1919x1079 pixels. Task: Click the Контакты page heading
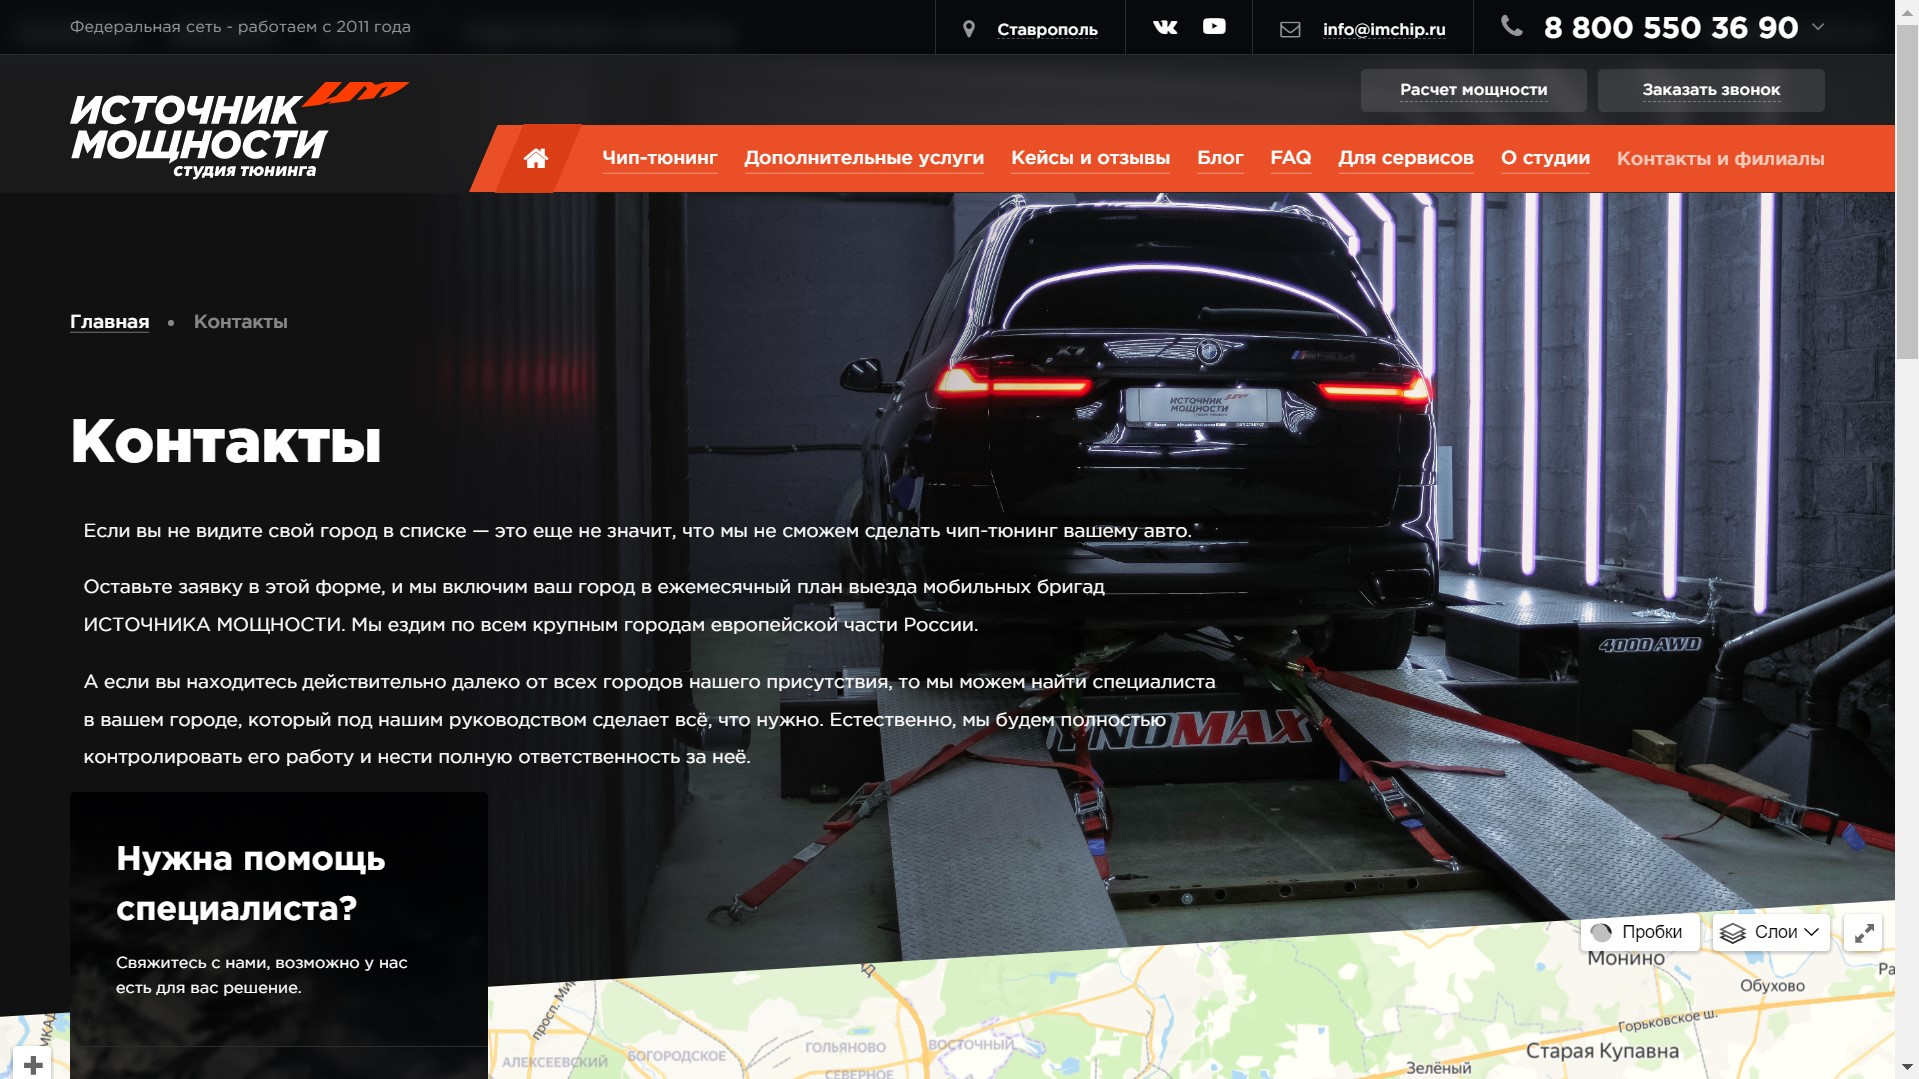coord(226,441)
